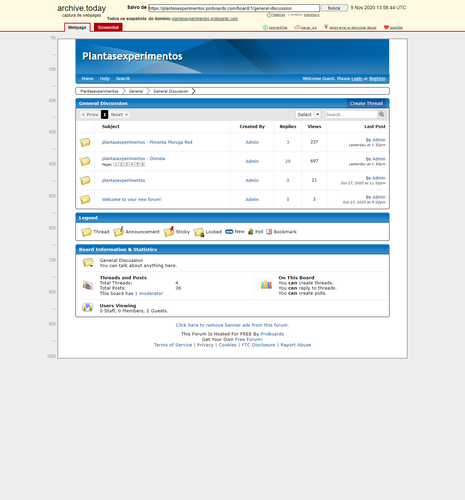
Task: Open the thread titled just 'plantasexperimentos'
Action: click(x=123, y=180)
